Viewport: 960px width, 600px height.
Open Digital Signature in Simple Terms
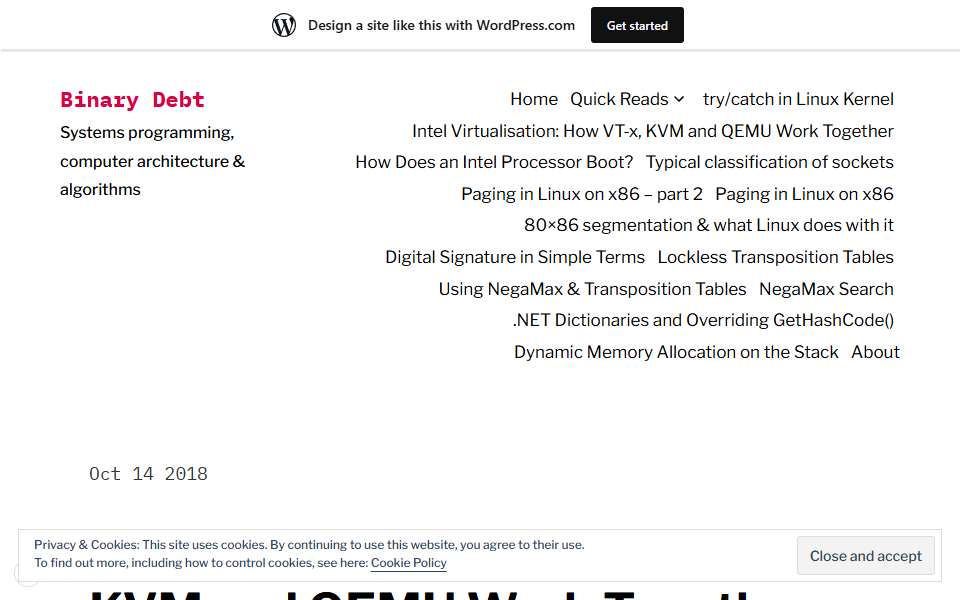(x=515, y=257)
